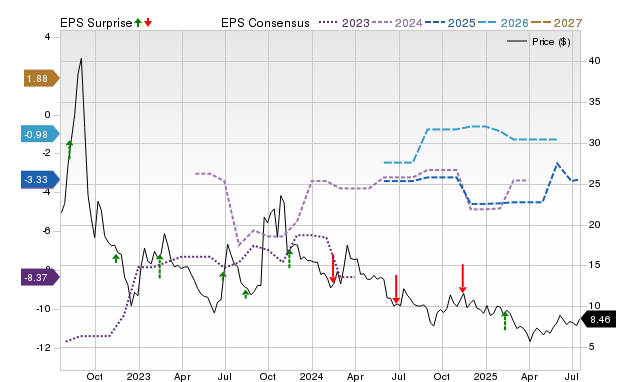Click the 5 label on the price axis
The width and height of the screenshot is (640, 382).
pos(591,347)
